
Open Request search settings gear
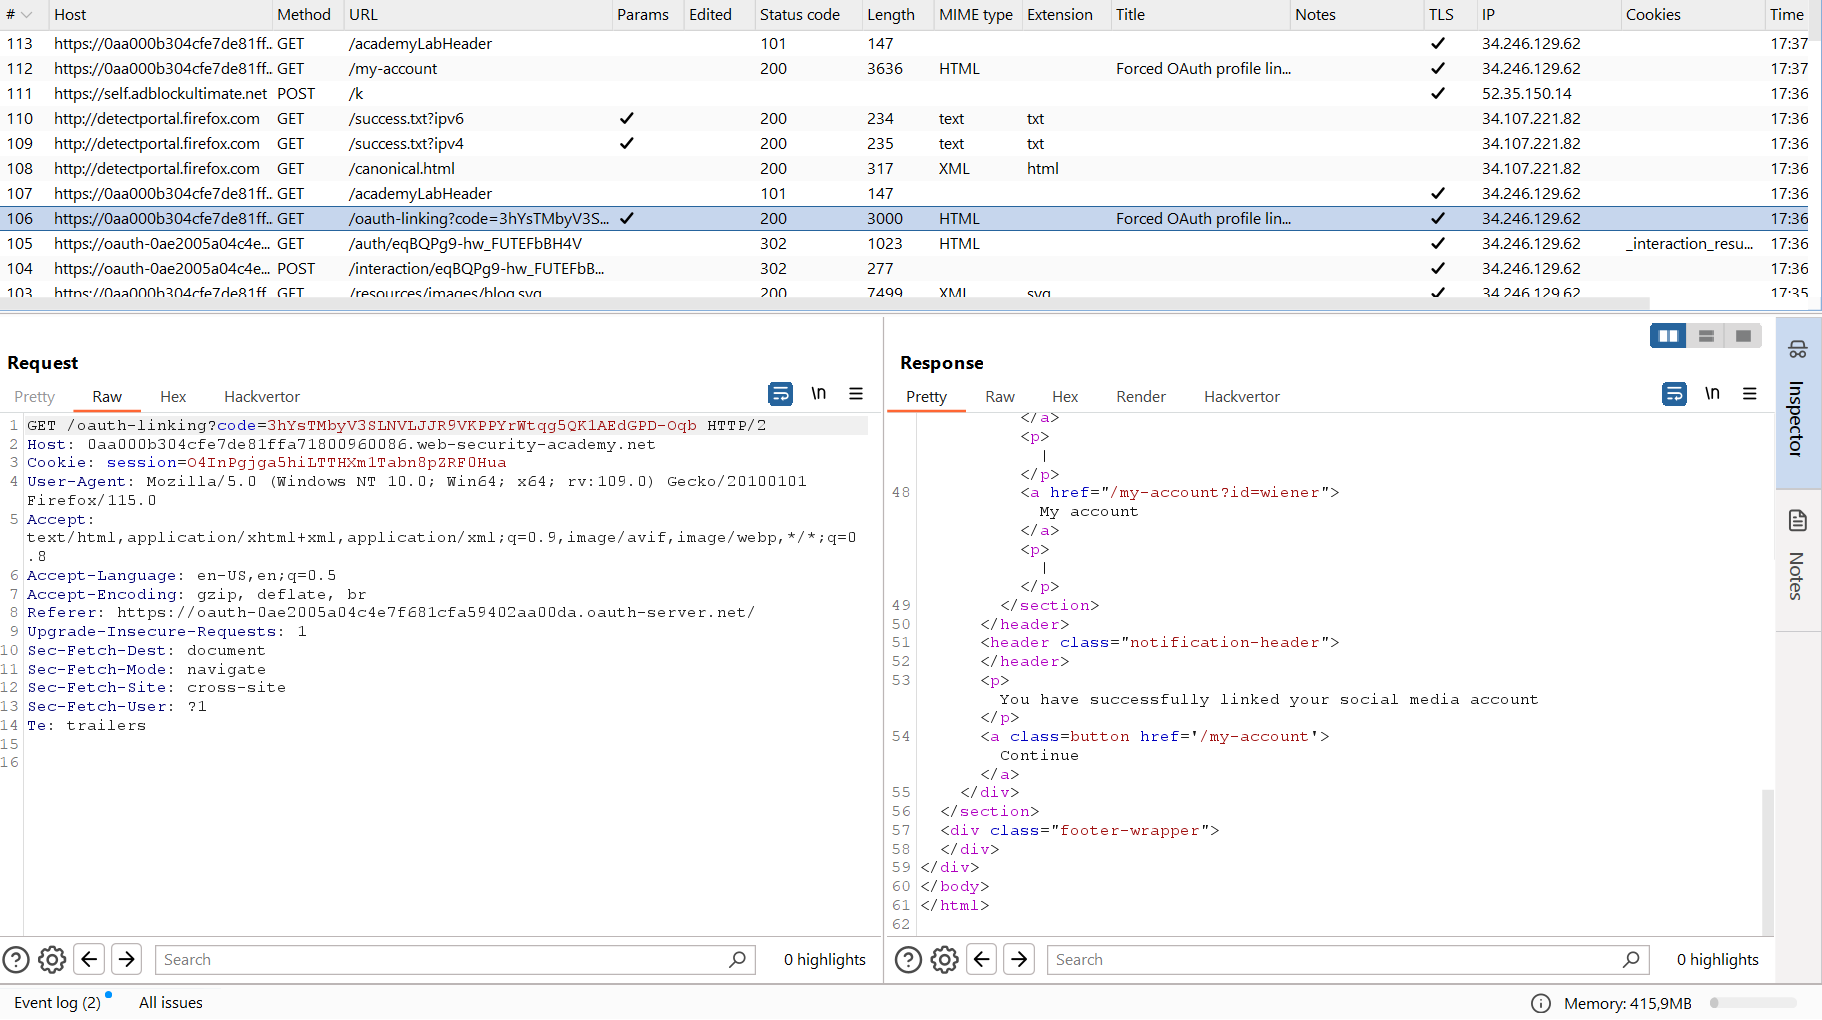tap(52, 960)
